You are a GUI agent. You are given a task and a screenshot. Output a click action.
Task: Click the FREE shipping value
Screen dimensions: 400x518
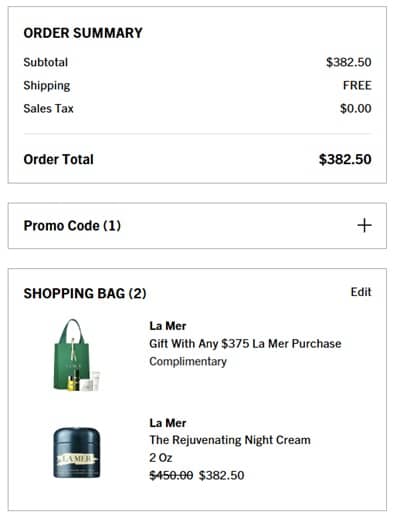click(357, 85)
